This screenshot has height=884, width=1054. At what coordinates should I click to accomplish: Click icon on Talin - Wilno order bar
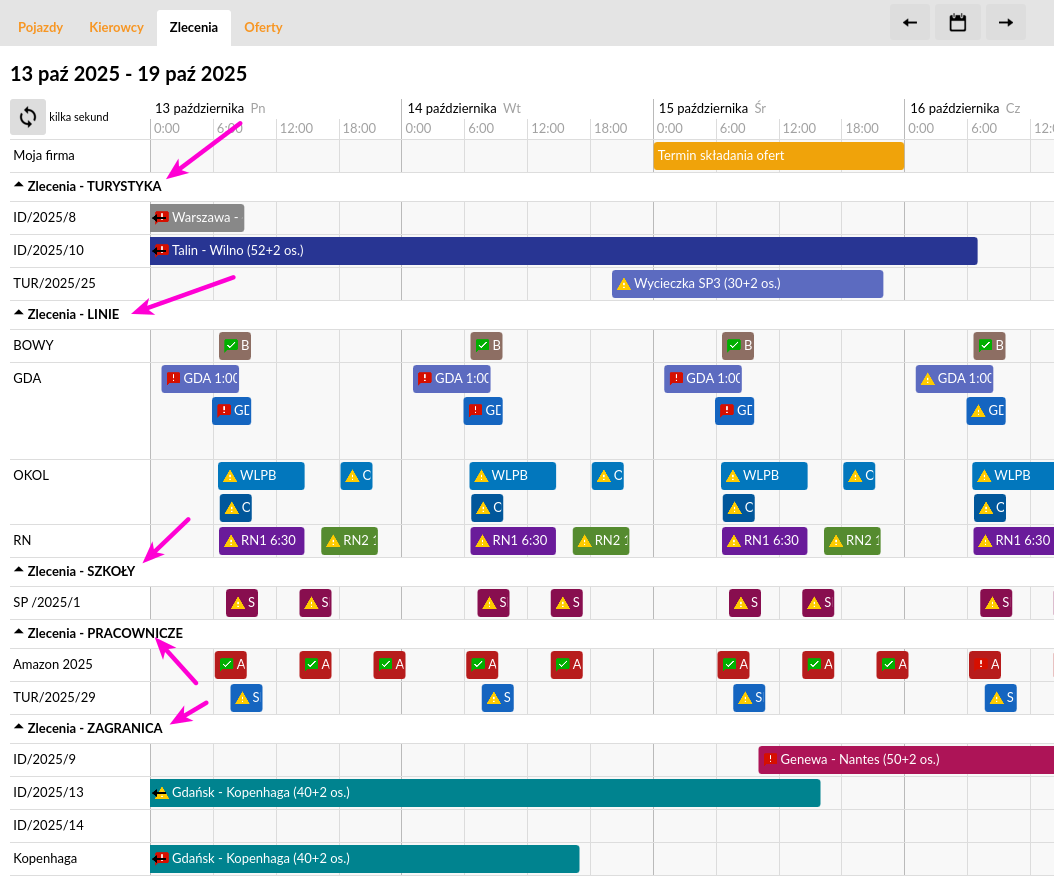click(x=161, y=251)
